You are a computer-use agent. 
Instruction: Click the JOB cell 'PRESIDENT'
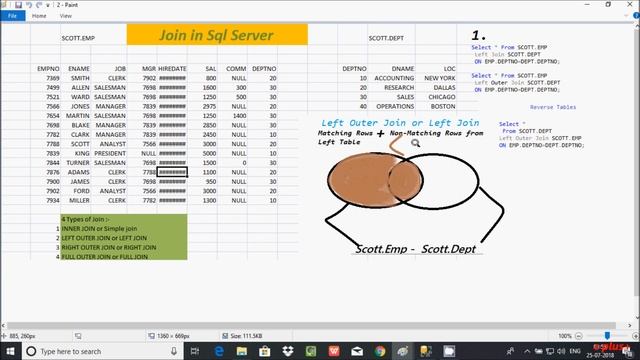click(110, 153)
